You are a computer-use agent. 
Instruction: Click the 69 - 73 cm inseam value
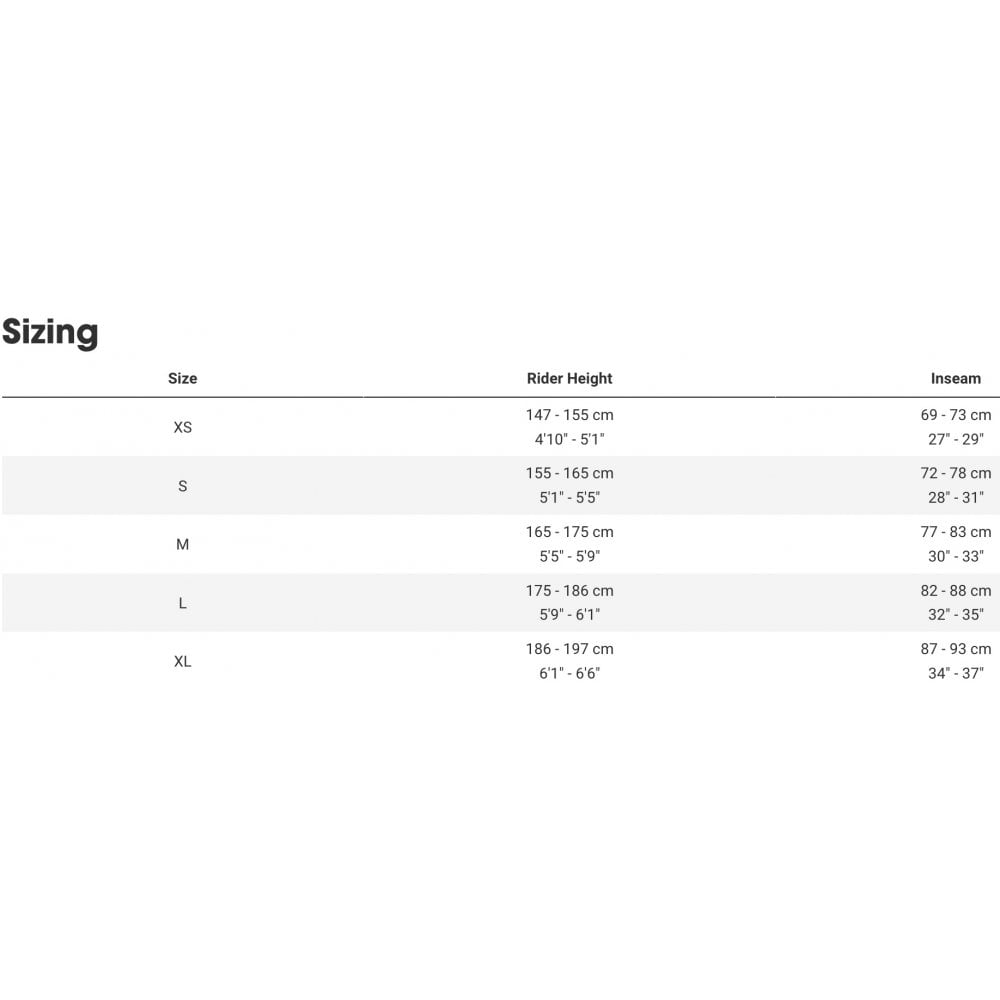point(955,415)
